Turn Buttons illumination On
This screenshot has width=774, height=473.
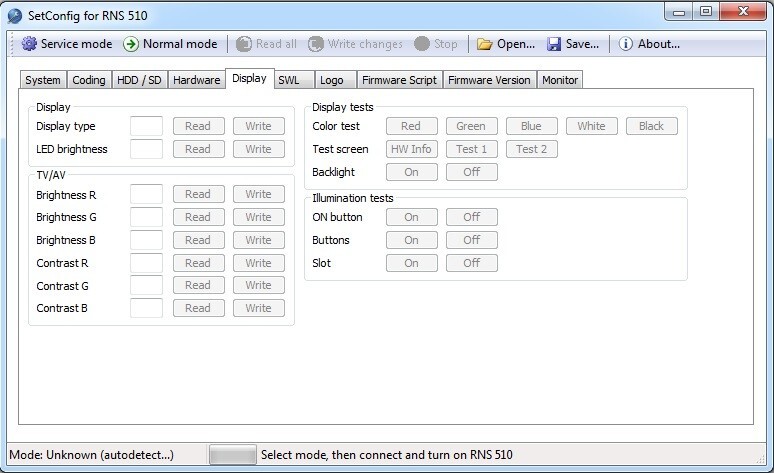(x=412, y=240)
